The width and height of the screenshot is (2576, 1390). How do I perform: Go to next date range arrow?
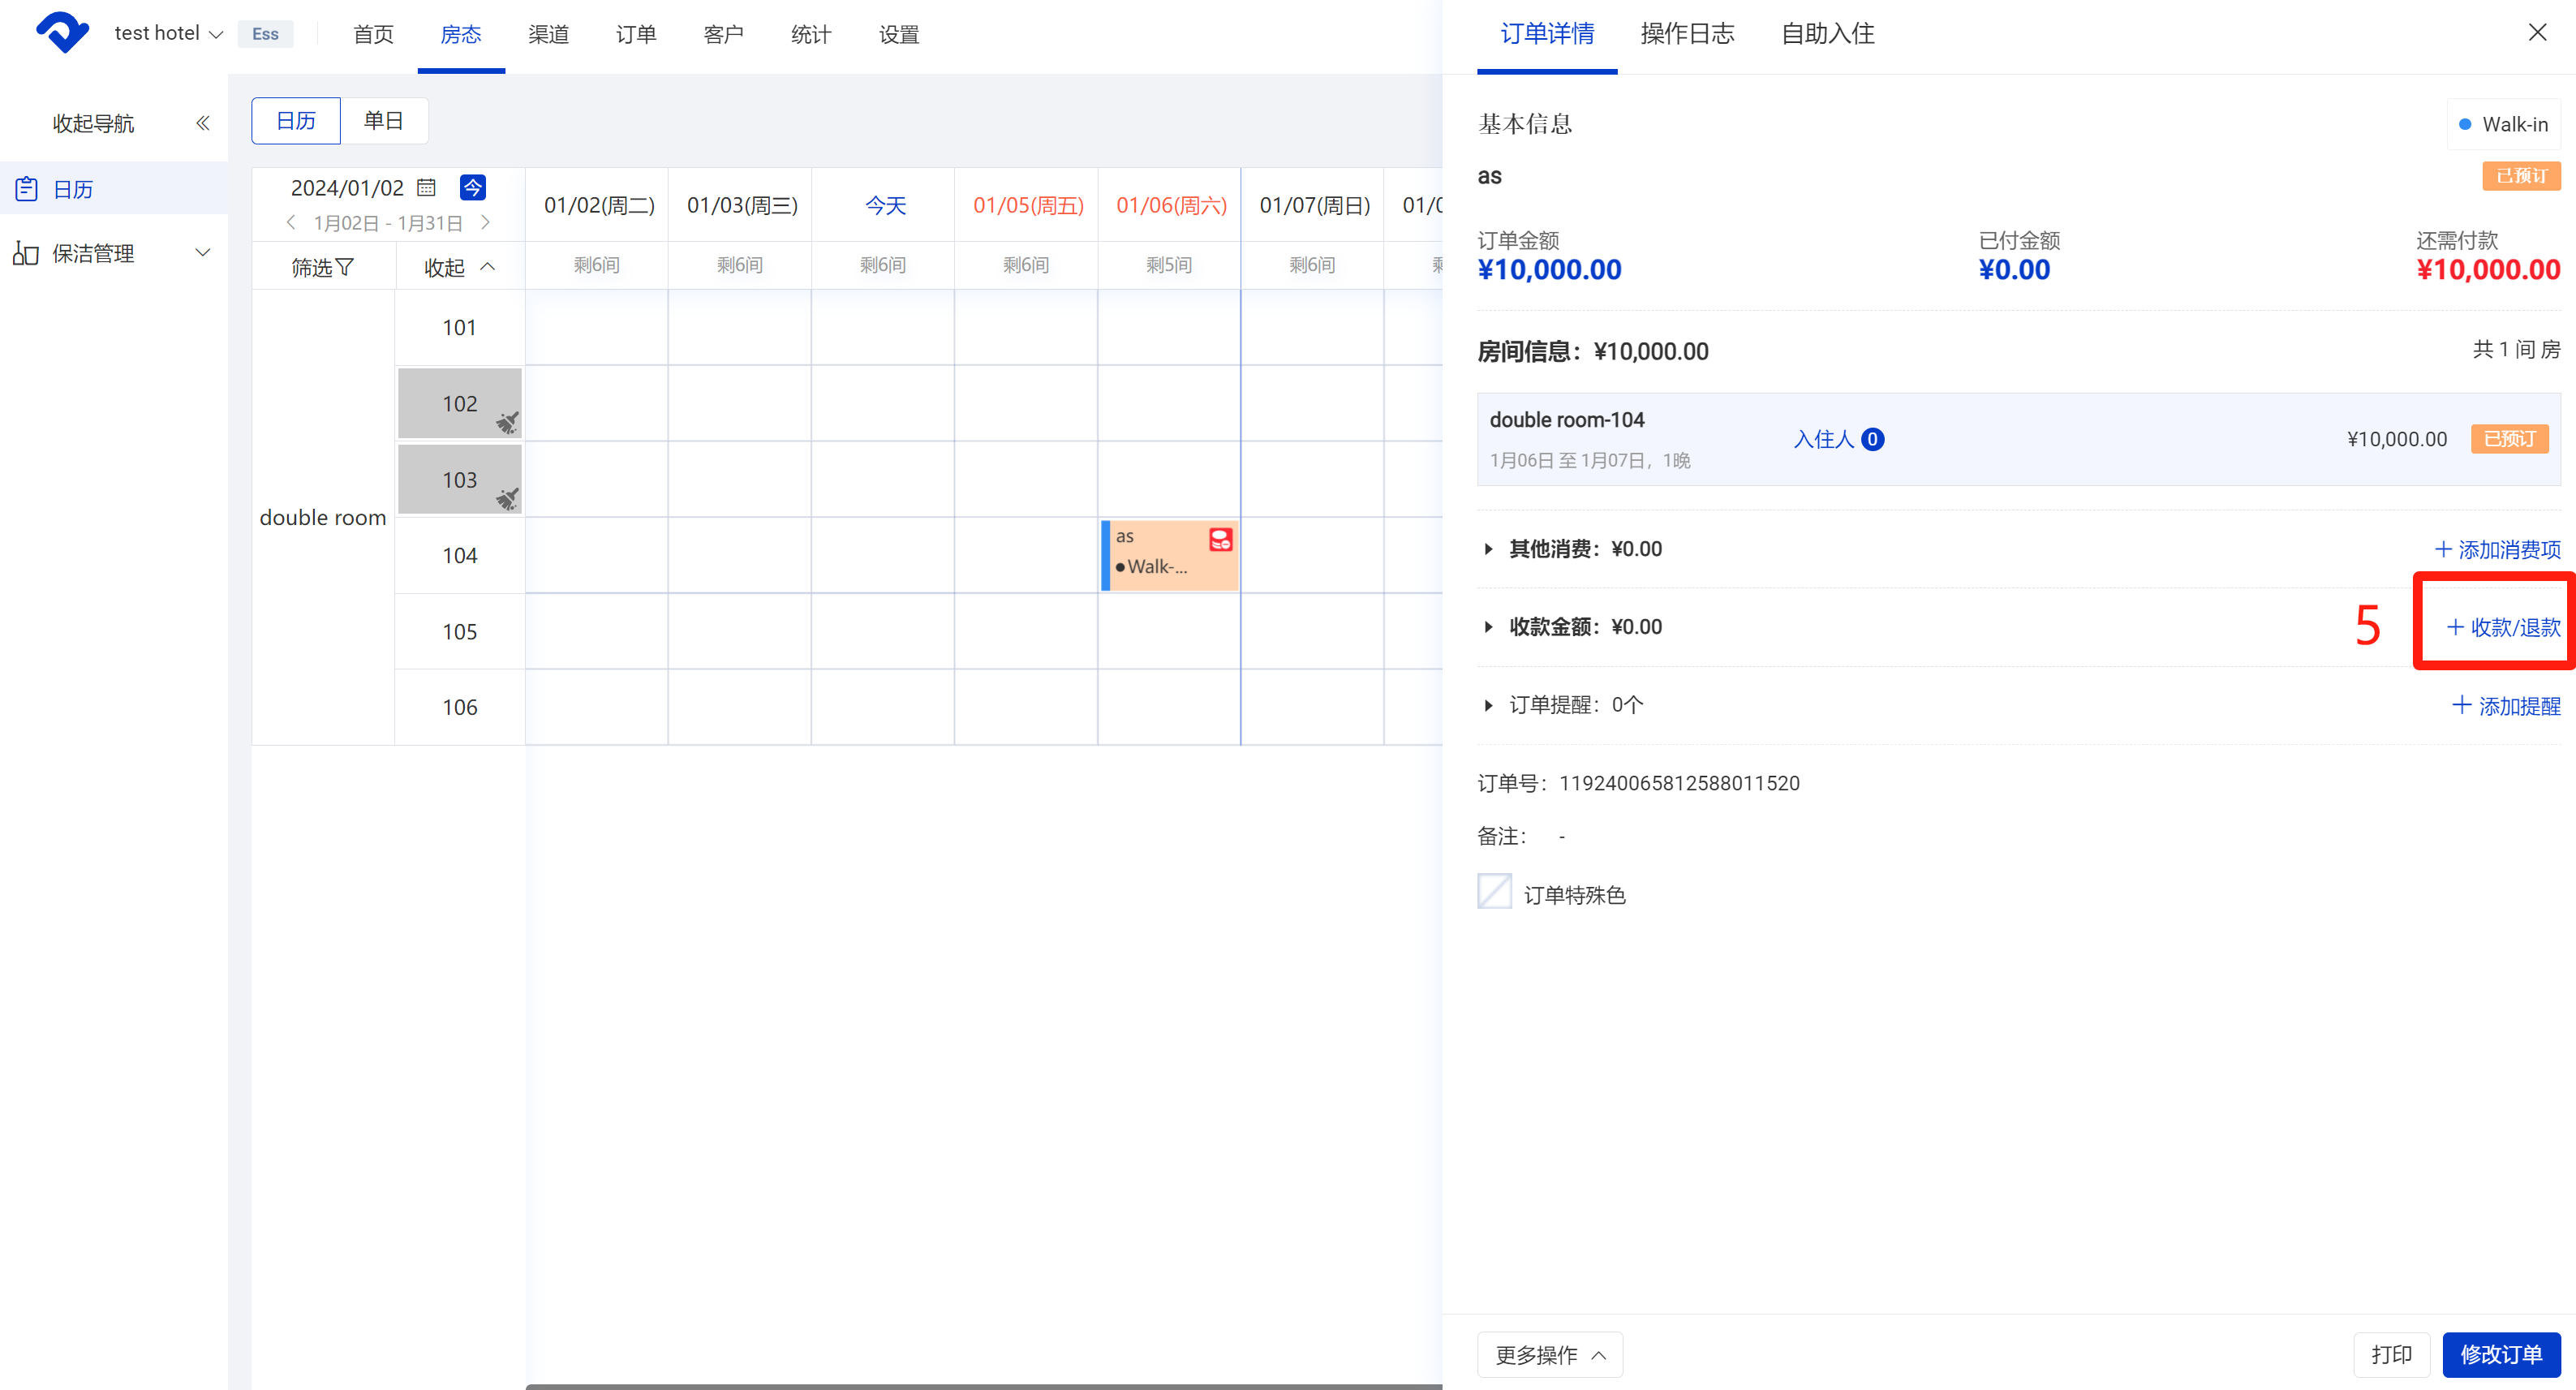pyautogui.click(x=486, y=222)
